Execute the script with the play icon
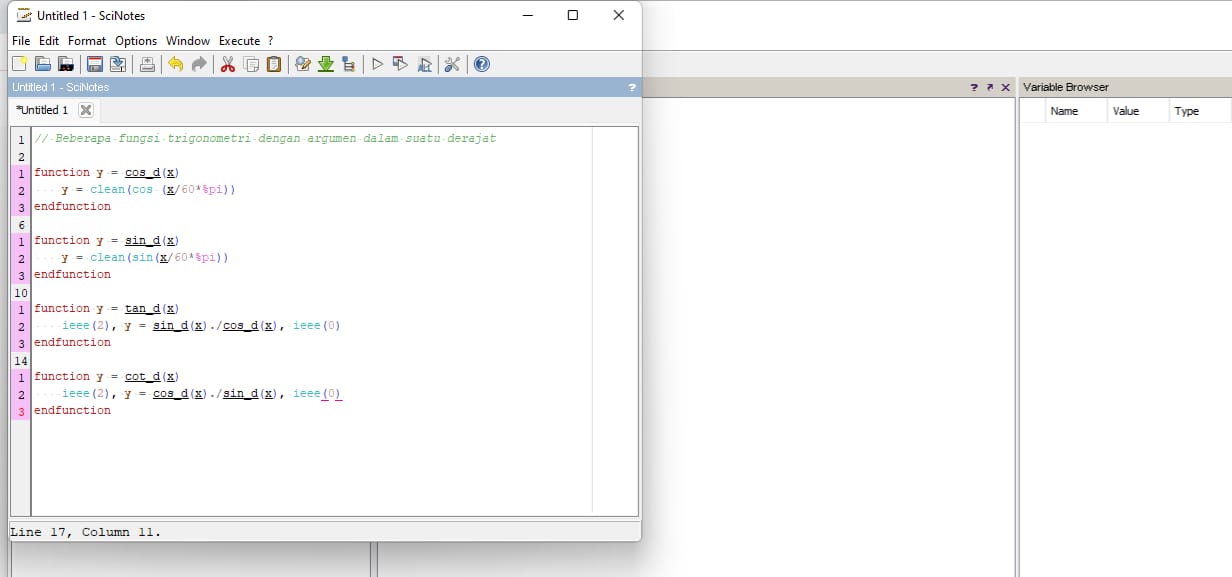Image resolution: width=1232 pixels, height=577 pixels. pos(377,64)
